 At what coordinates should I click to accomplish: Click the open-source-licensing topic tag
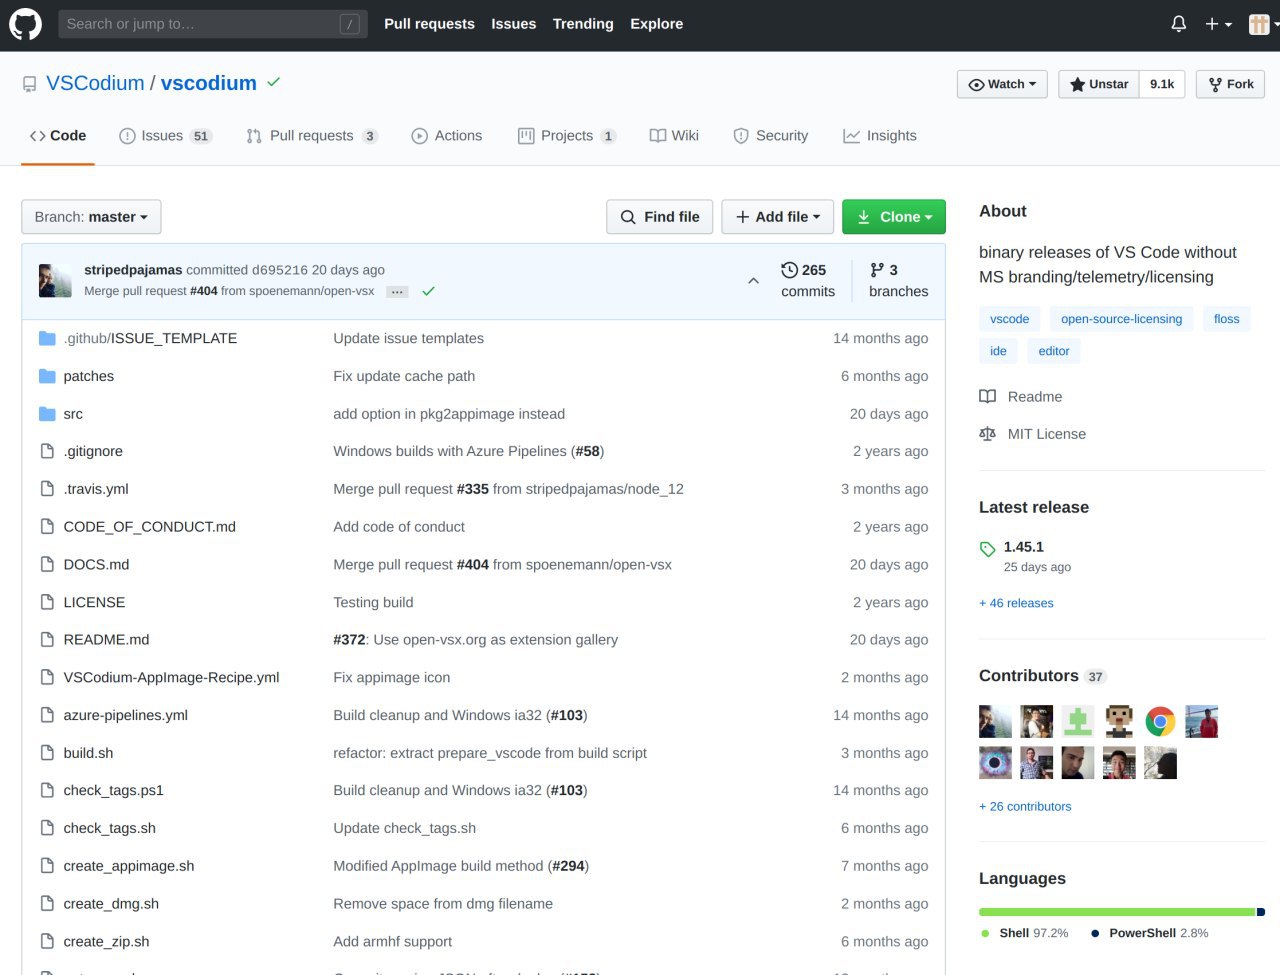1121,319
